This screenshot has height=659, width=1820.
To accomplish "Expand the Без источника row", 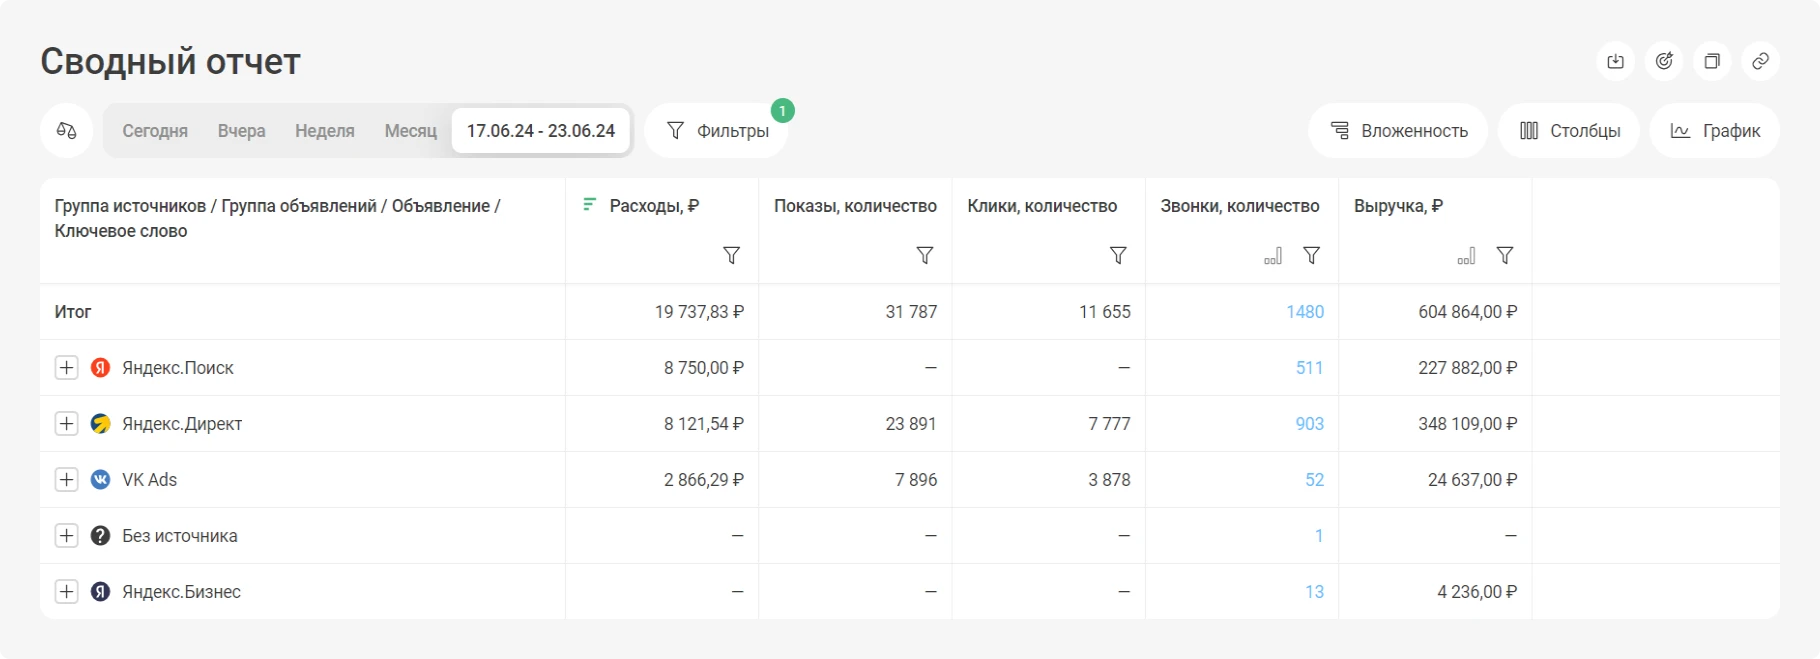I will click(x=66, y=536).
